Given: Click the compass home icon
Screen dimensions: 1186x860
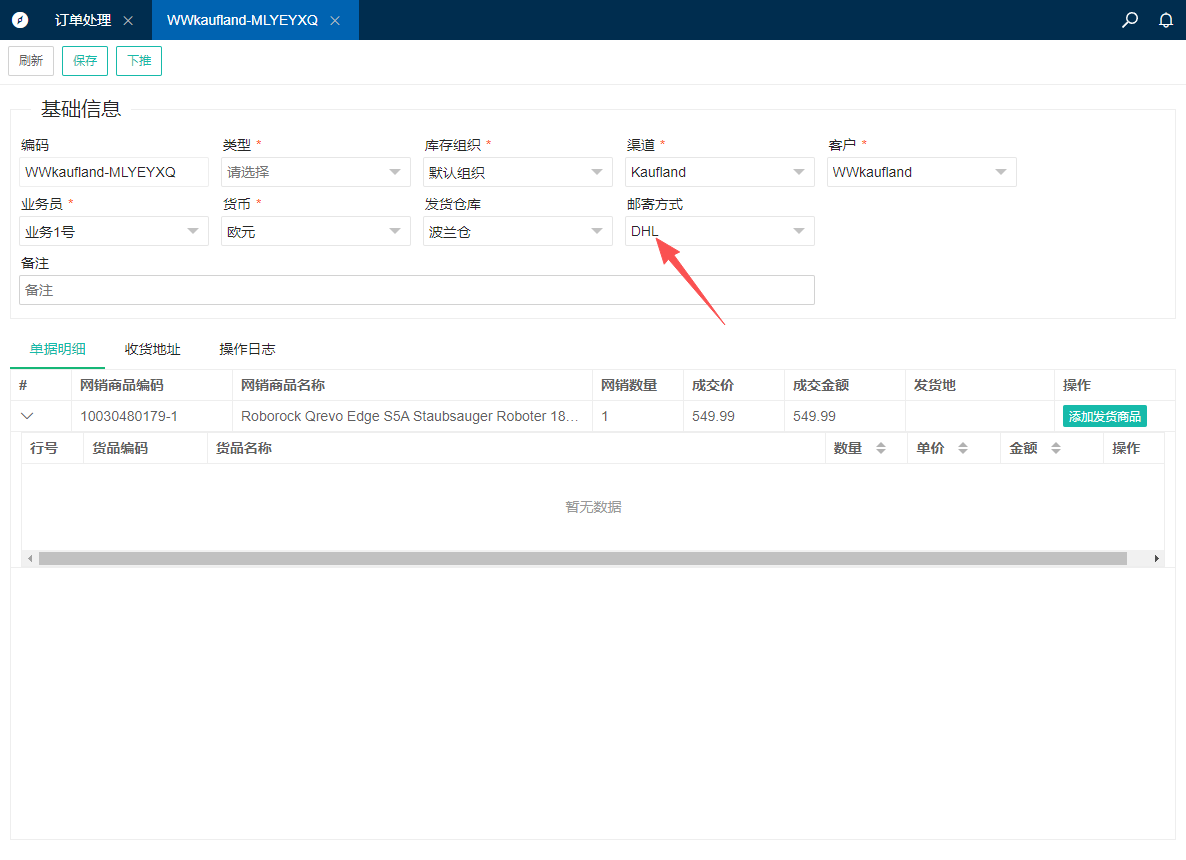Looking at the screenshot, I should 20,20.
